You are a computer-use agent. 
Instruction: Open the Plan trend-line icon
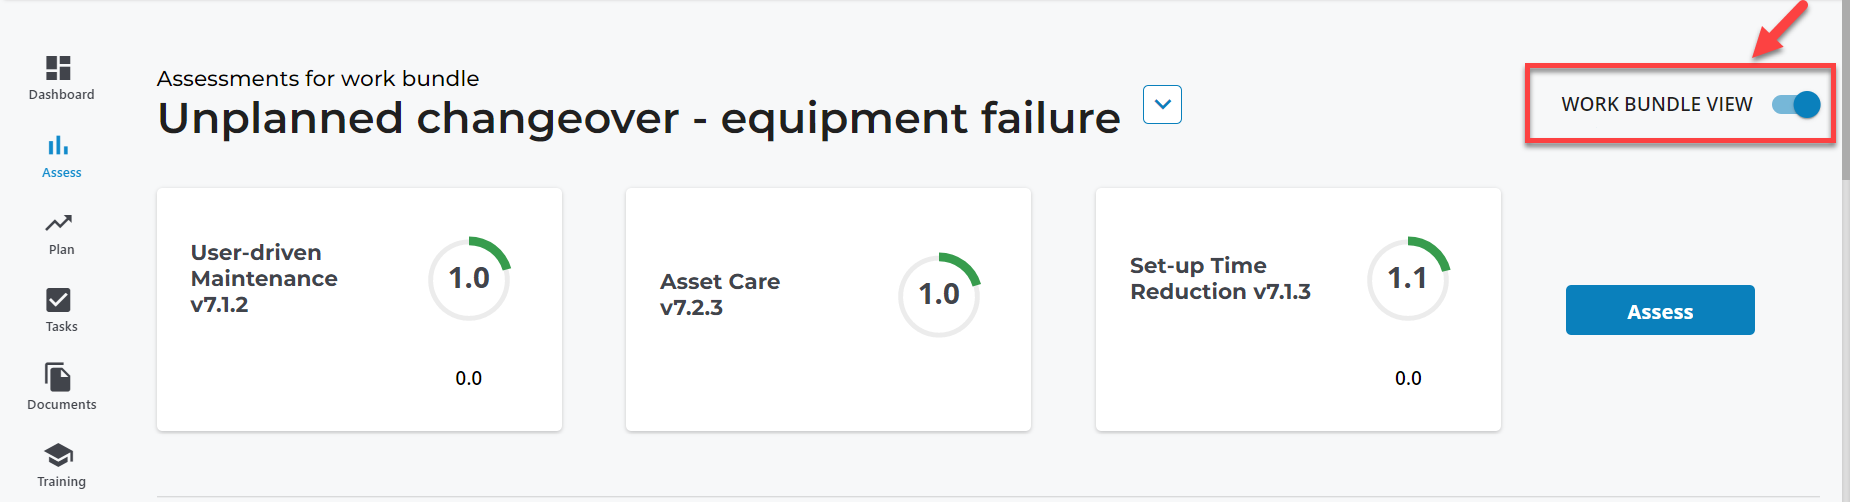[x=58, y=222]
